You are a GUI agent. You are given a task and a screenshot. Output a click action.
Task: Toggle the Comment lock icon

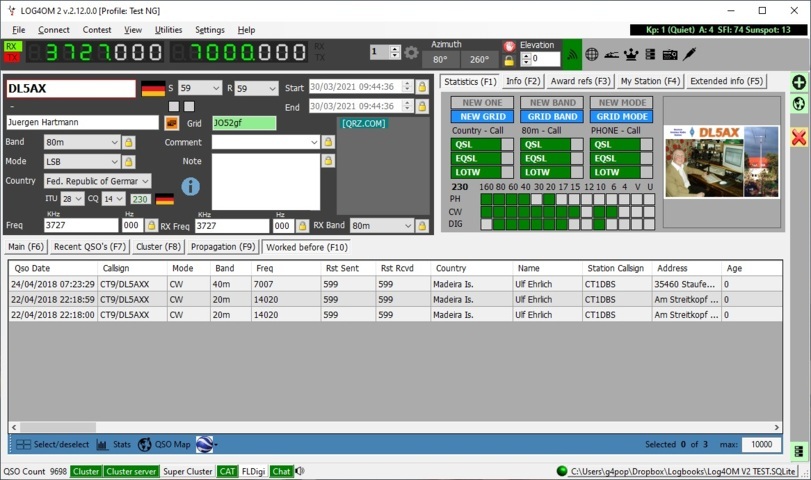pos(328,142)
